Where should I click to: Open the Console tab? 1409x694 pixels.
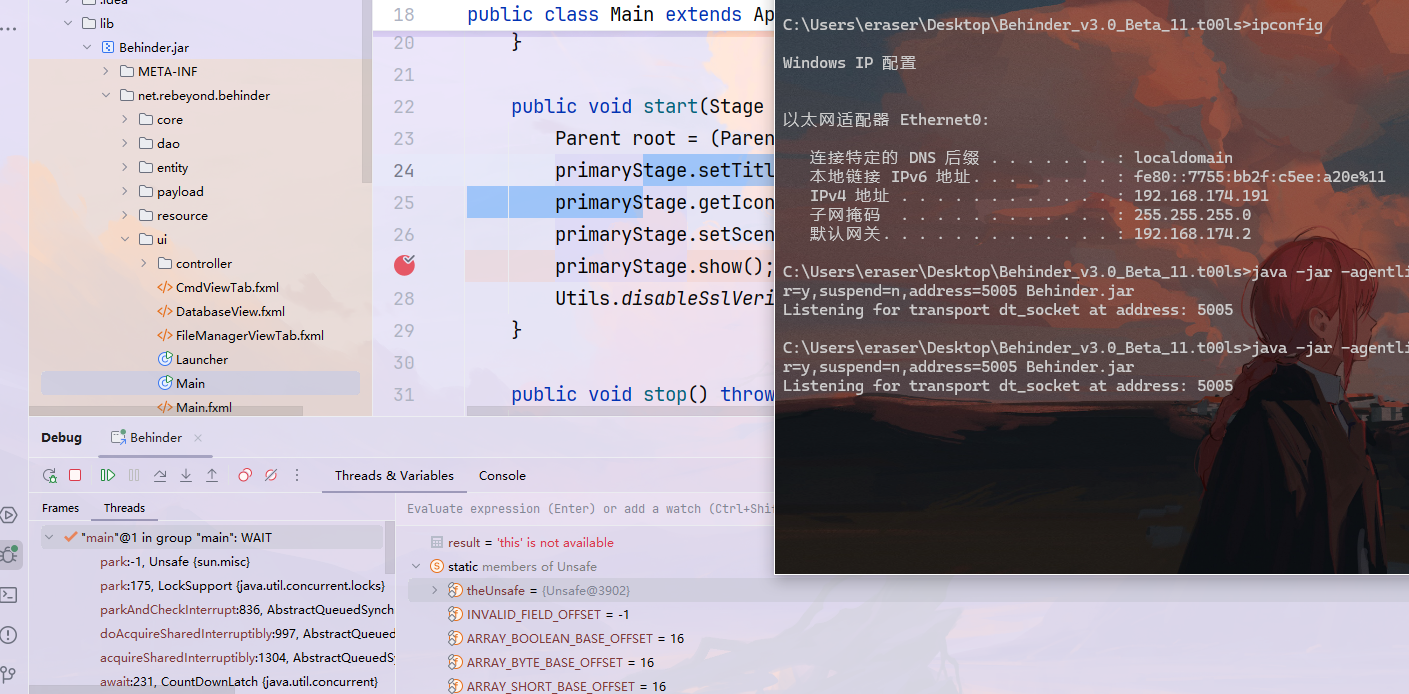(502, 476)
